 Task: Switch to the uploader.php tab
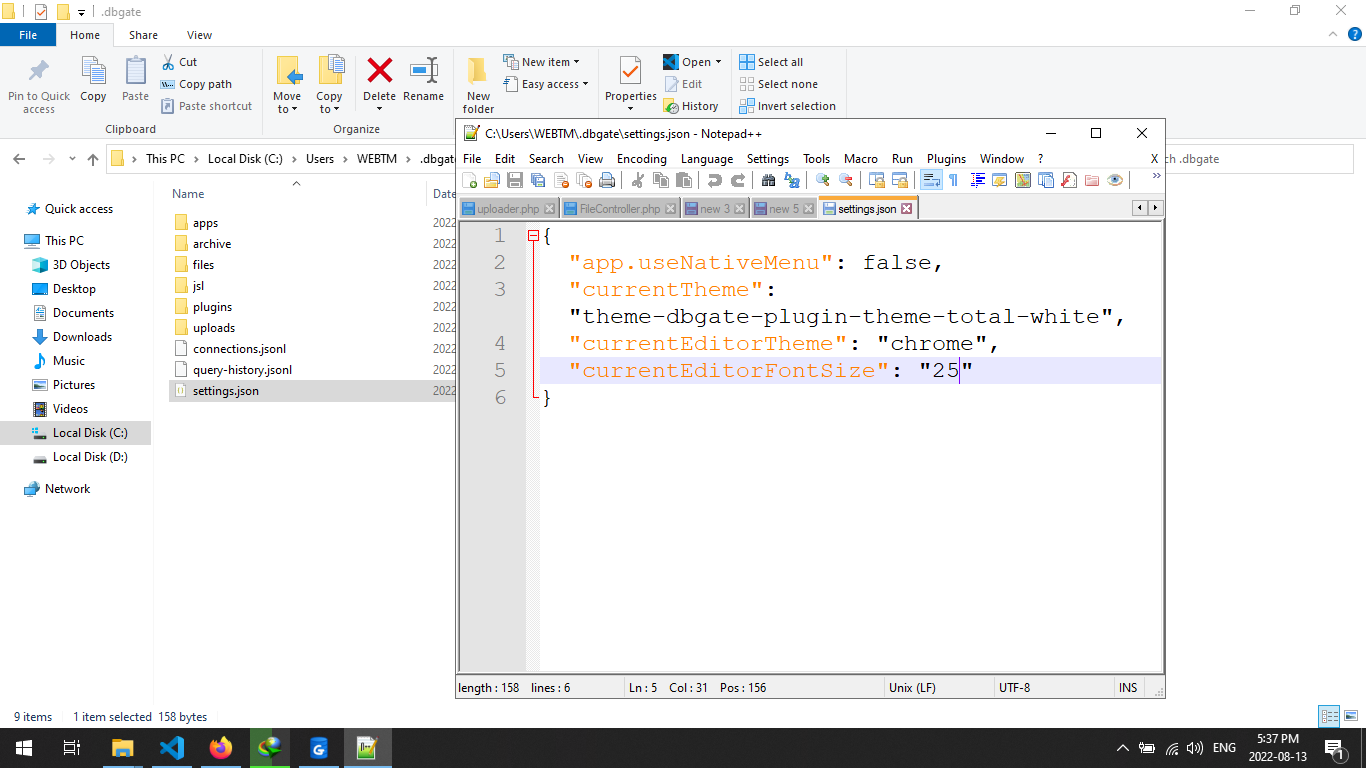(508, 209)
